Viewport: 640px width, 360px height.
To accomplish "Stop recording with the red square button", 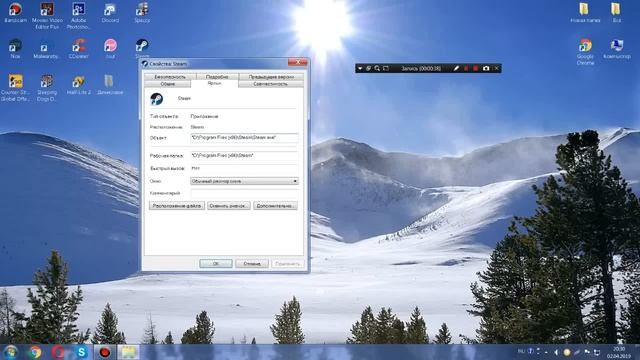I will [x=476, y=69].
